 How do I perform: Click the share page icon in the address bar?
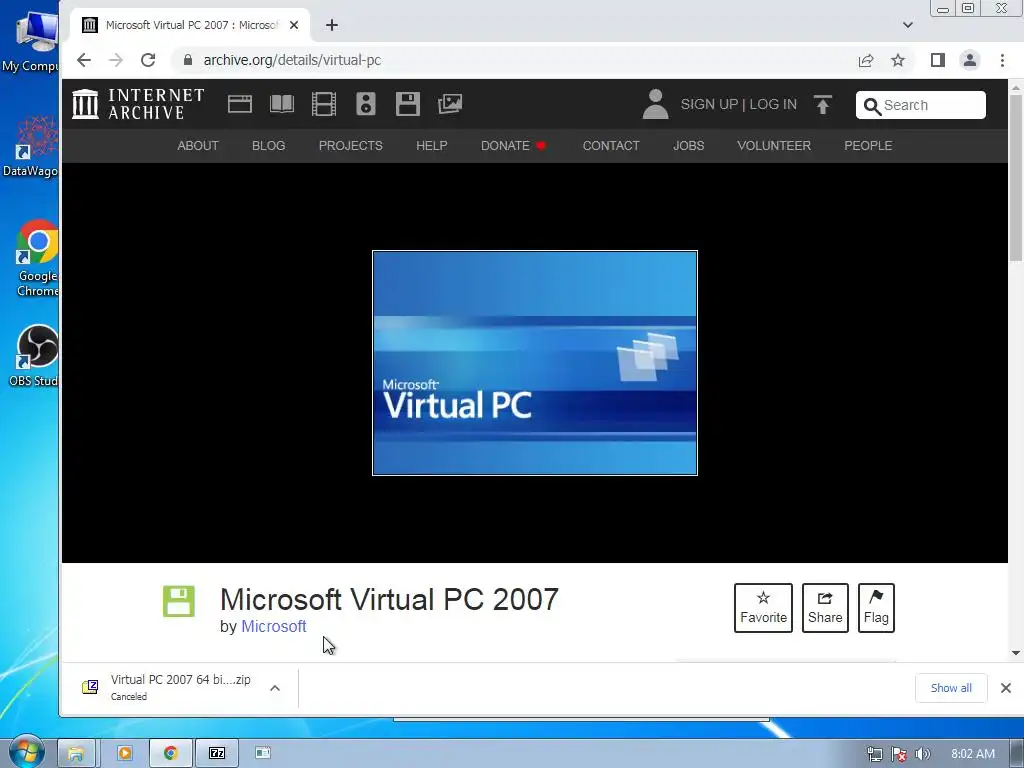[x=866, y=61]
